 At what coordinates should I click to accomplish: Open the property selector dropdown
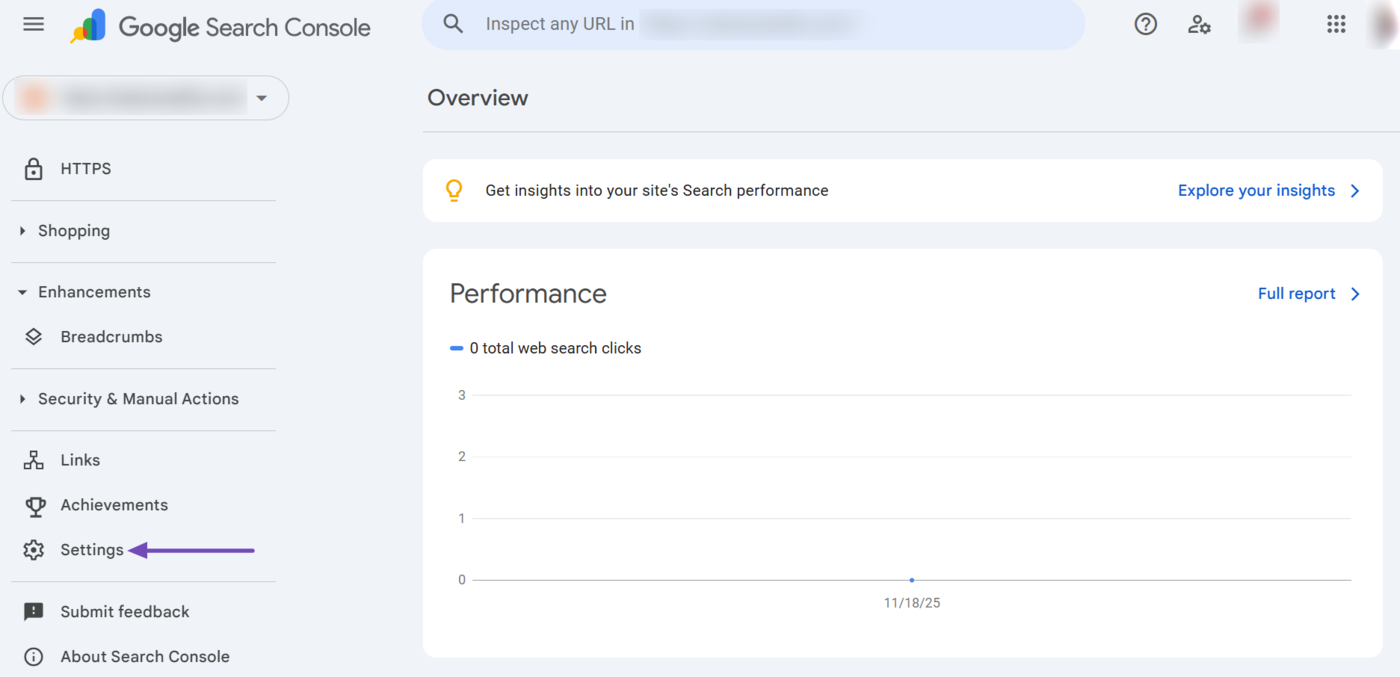click(x=261, y=98)
